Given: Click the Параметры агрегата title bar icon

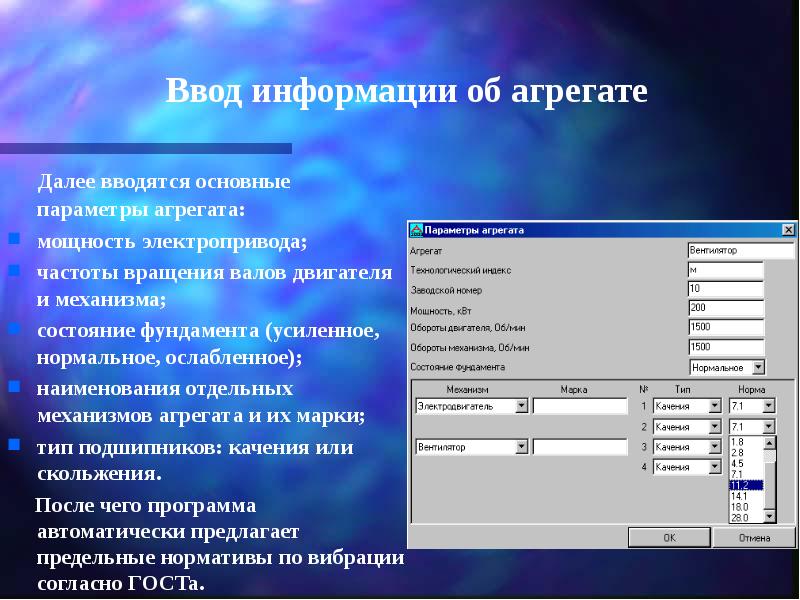Looking at the screenshot, I should point(417,230).
